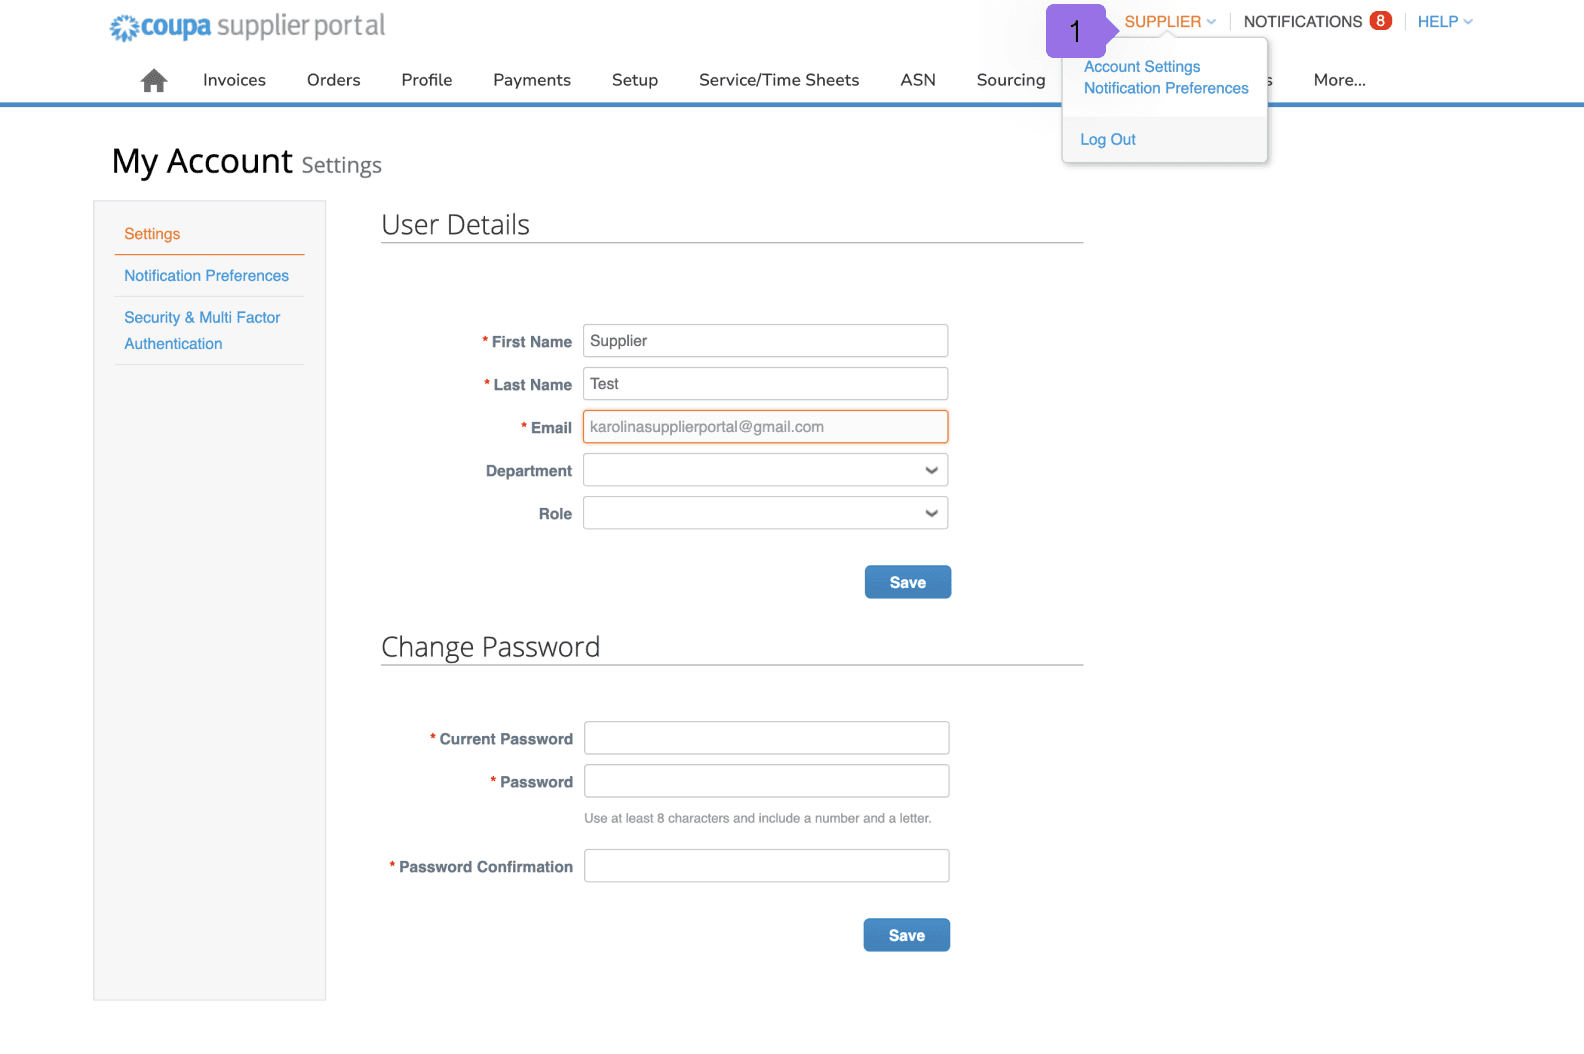The height and width of the screenshot is (1054, 1584).
Task: Open the red notifications count badge
Action: click(1380, 21)
